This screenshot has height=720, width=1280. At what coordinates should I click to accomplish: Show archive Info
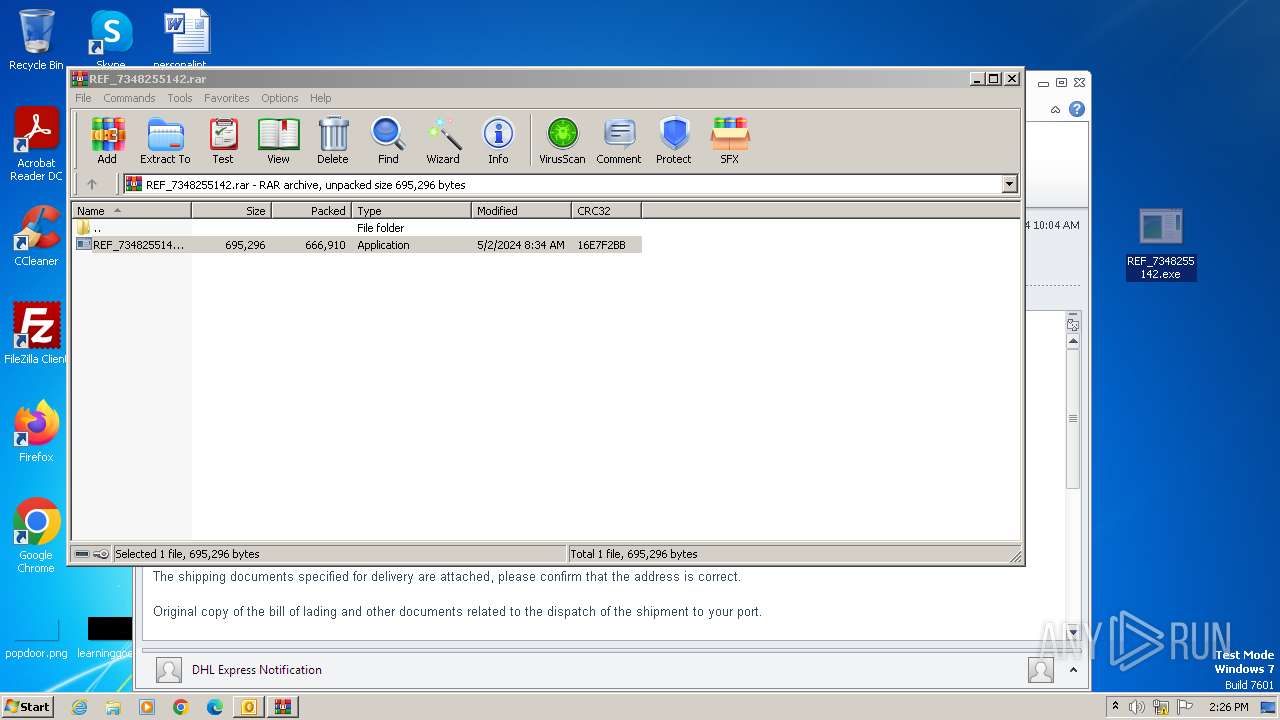click(x=498, y=141)
